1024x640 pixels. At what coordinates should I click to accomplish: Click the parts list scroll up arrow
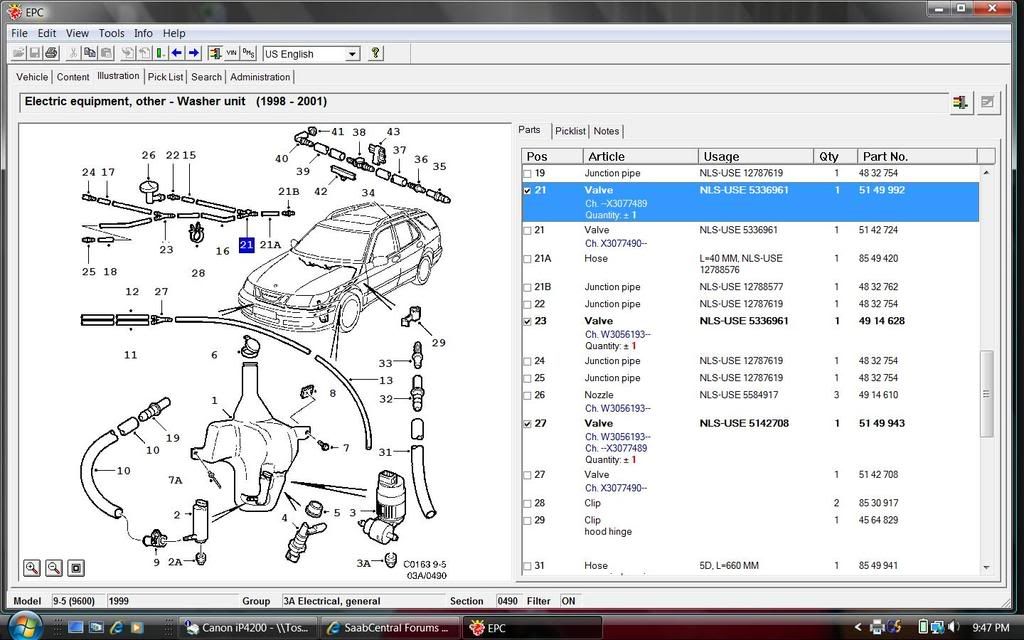click(x=986, y=173)
